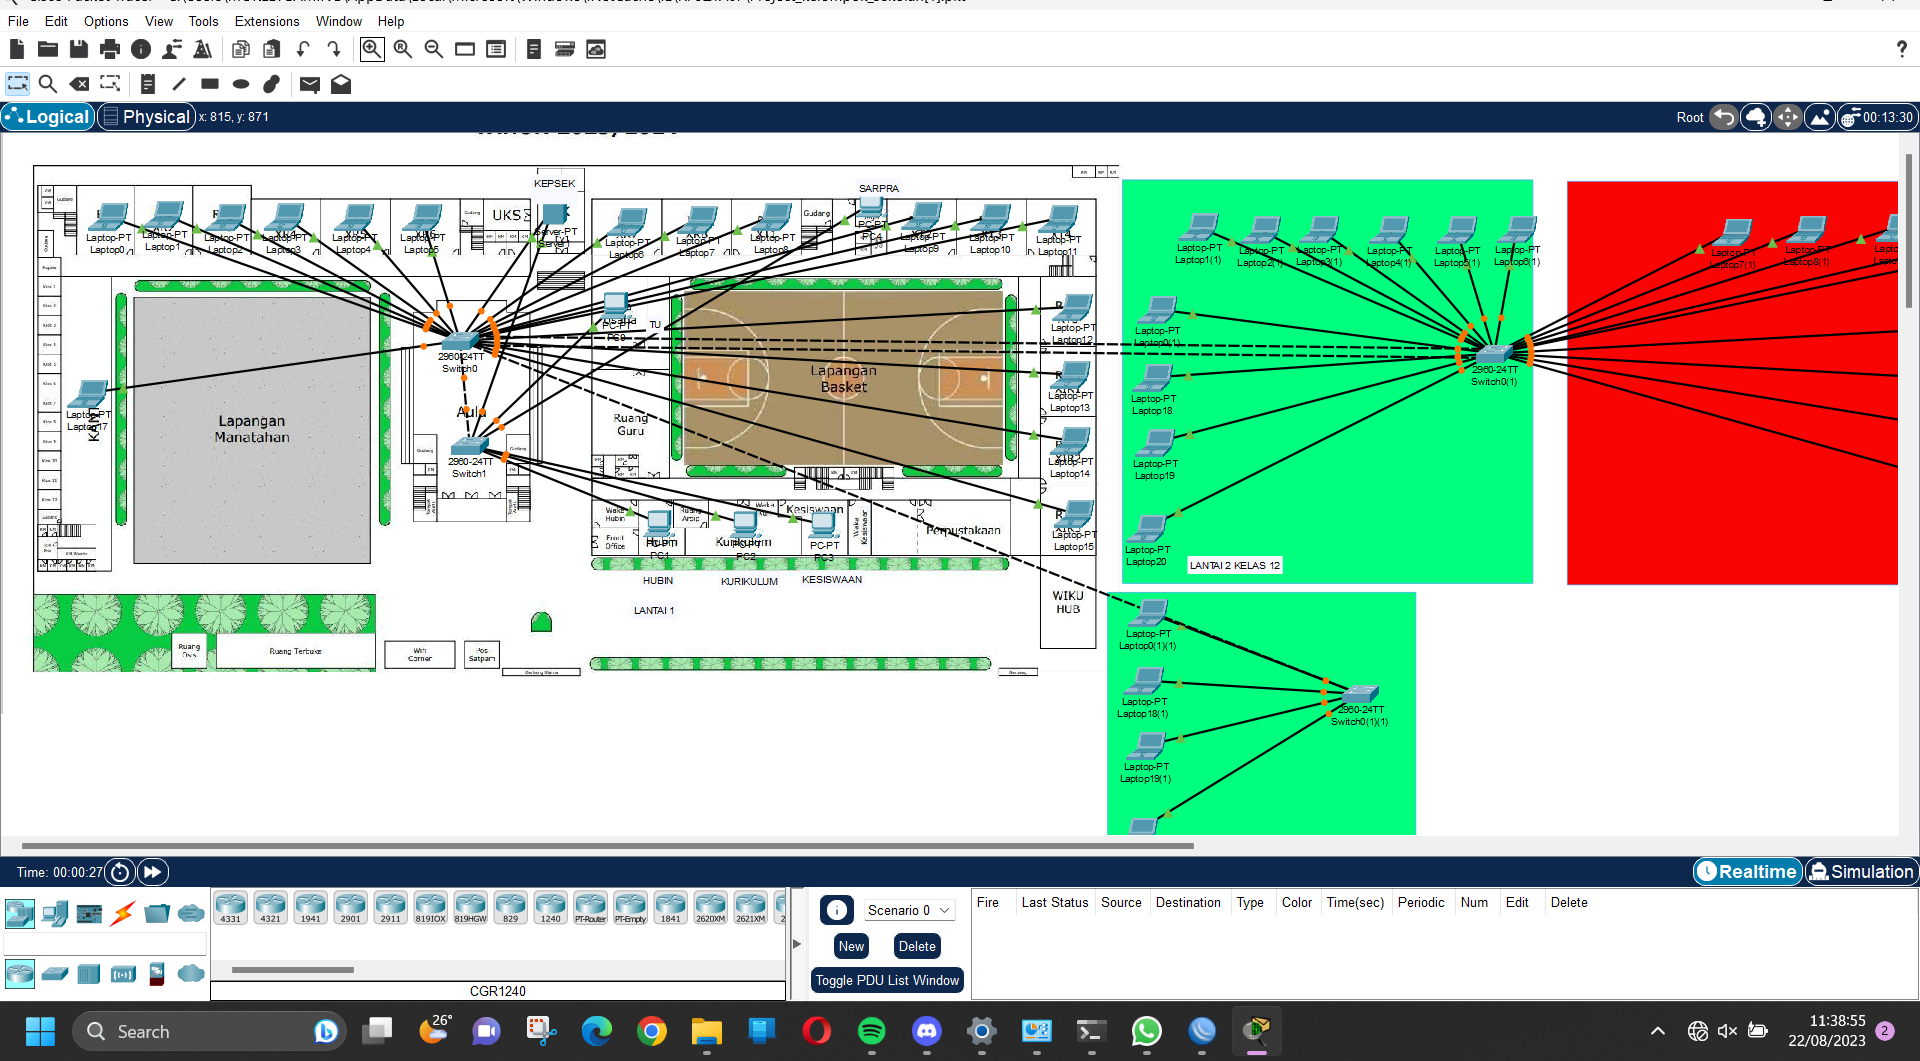Open the Extensions menu
The height and width of the screenshot is (1061, 1920).
coord(266,21)
